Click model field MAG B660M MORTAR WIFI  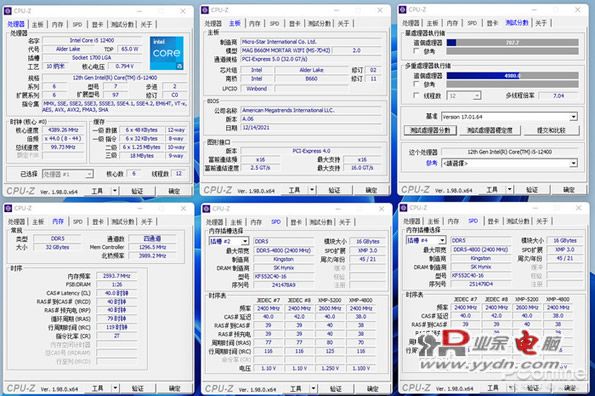tap(286, 50)
